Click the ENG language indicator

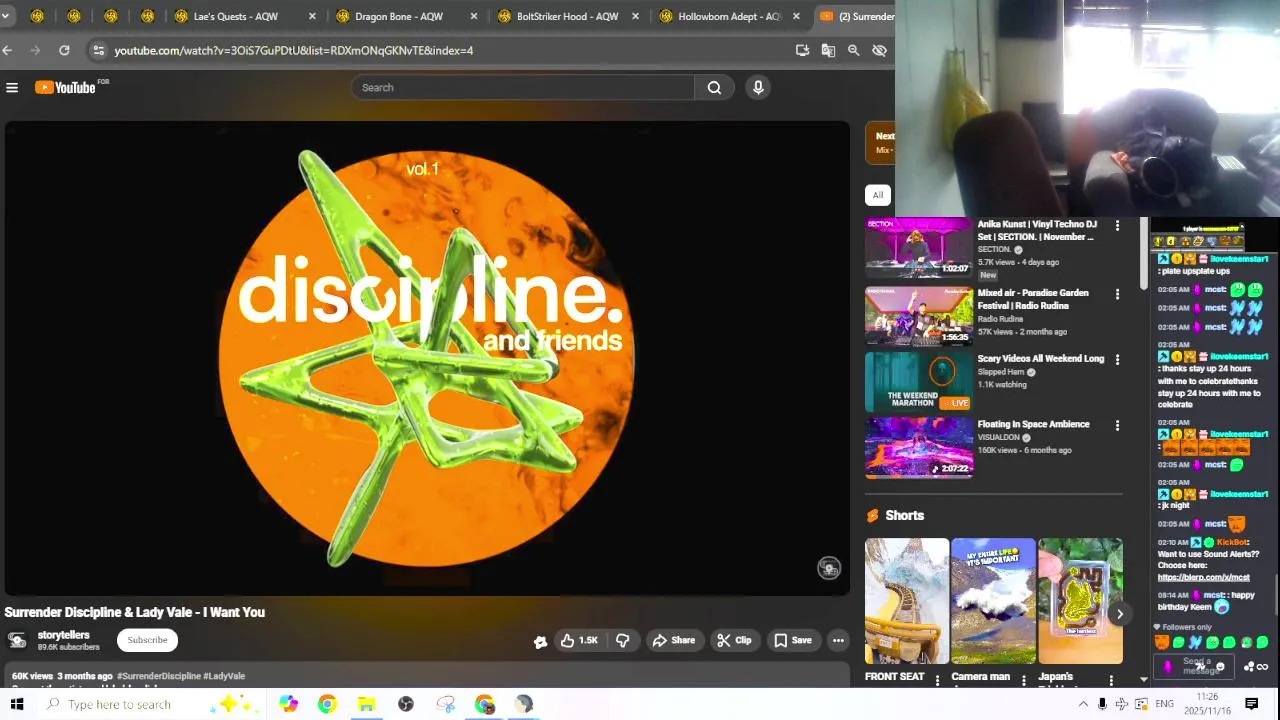coord(1164,704)
